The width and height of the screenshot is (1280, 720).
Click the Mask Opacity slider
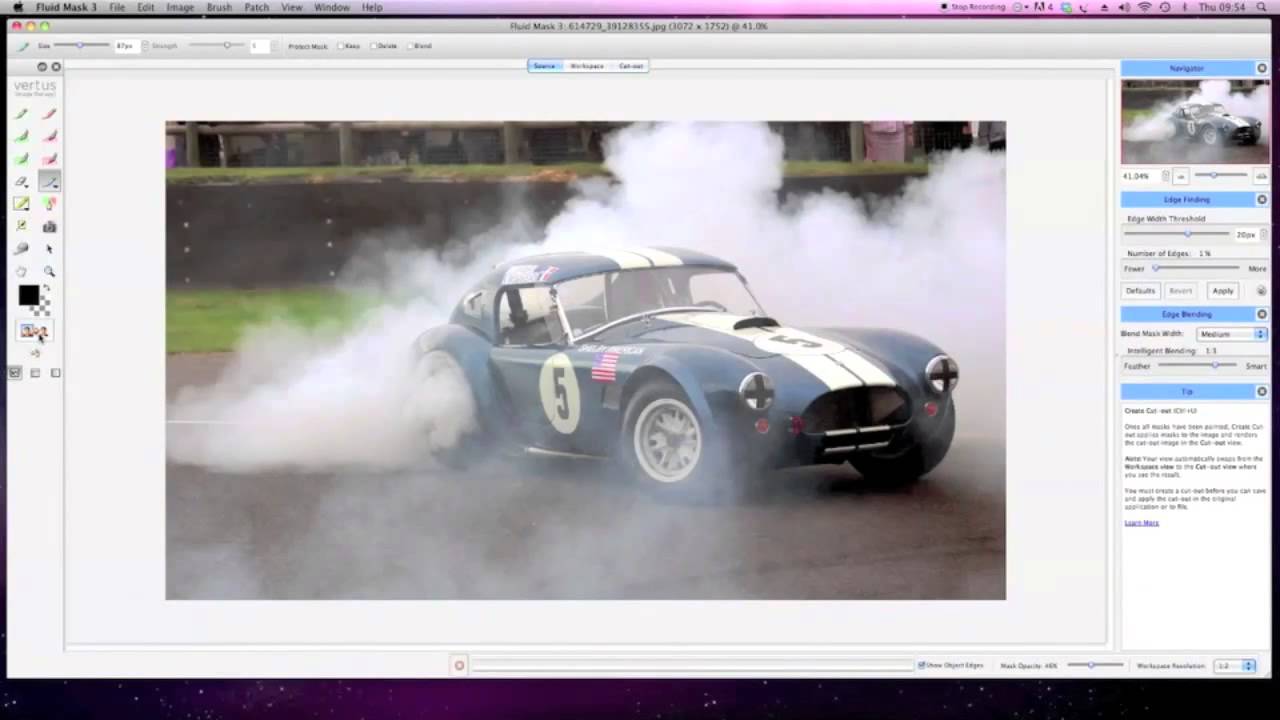1095,665
